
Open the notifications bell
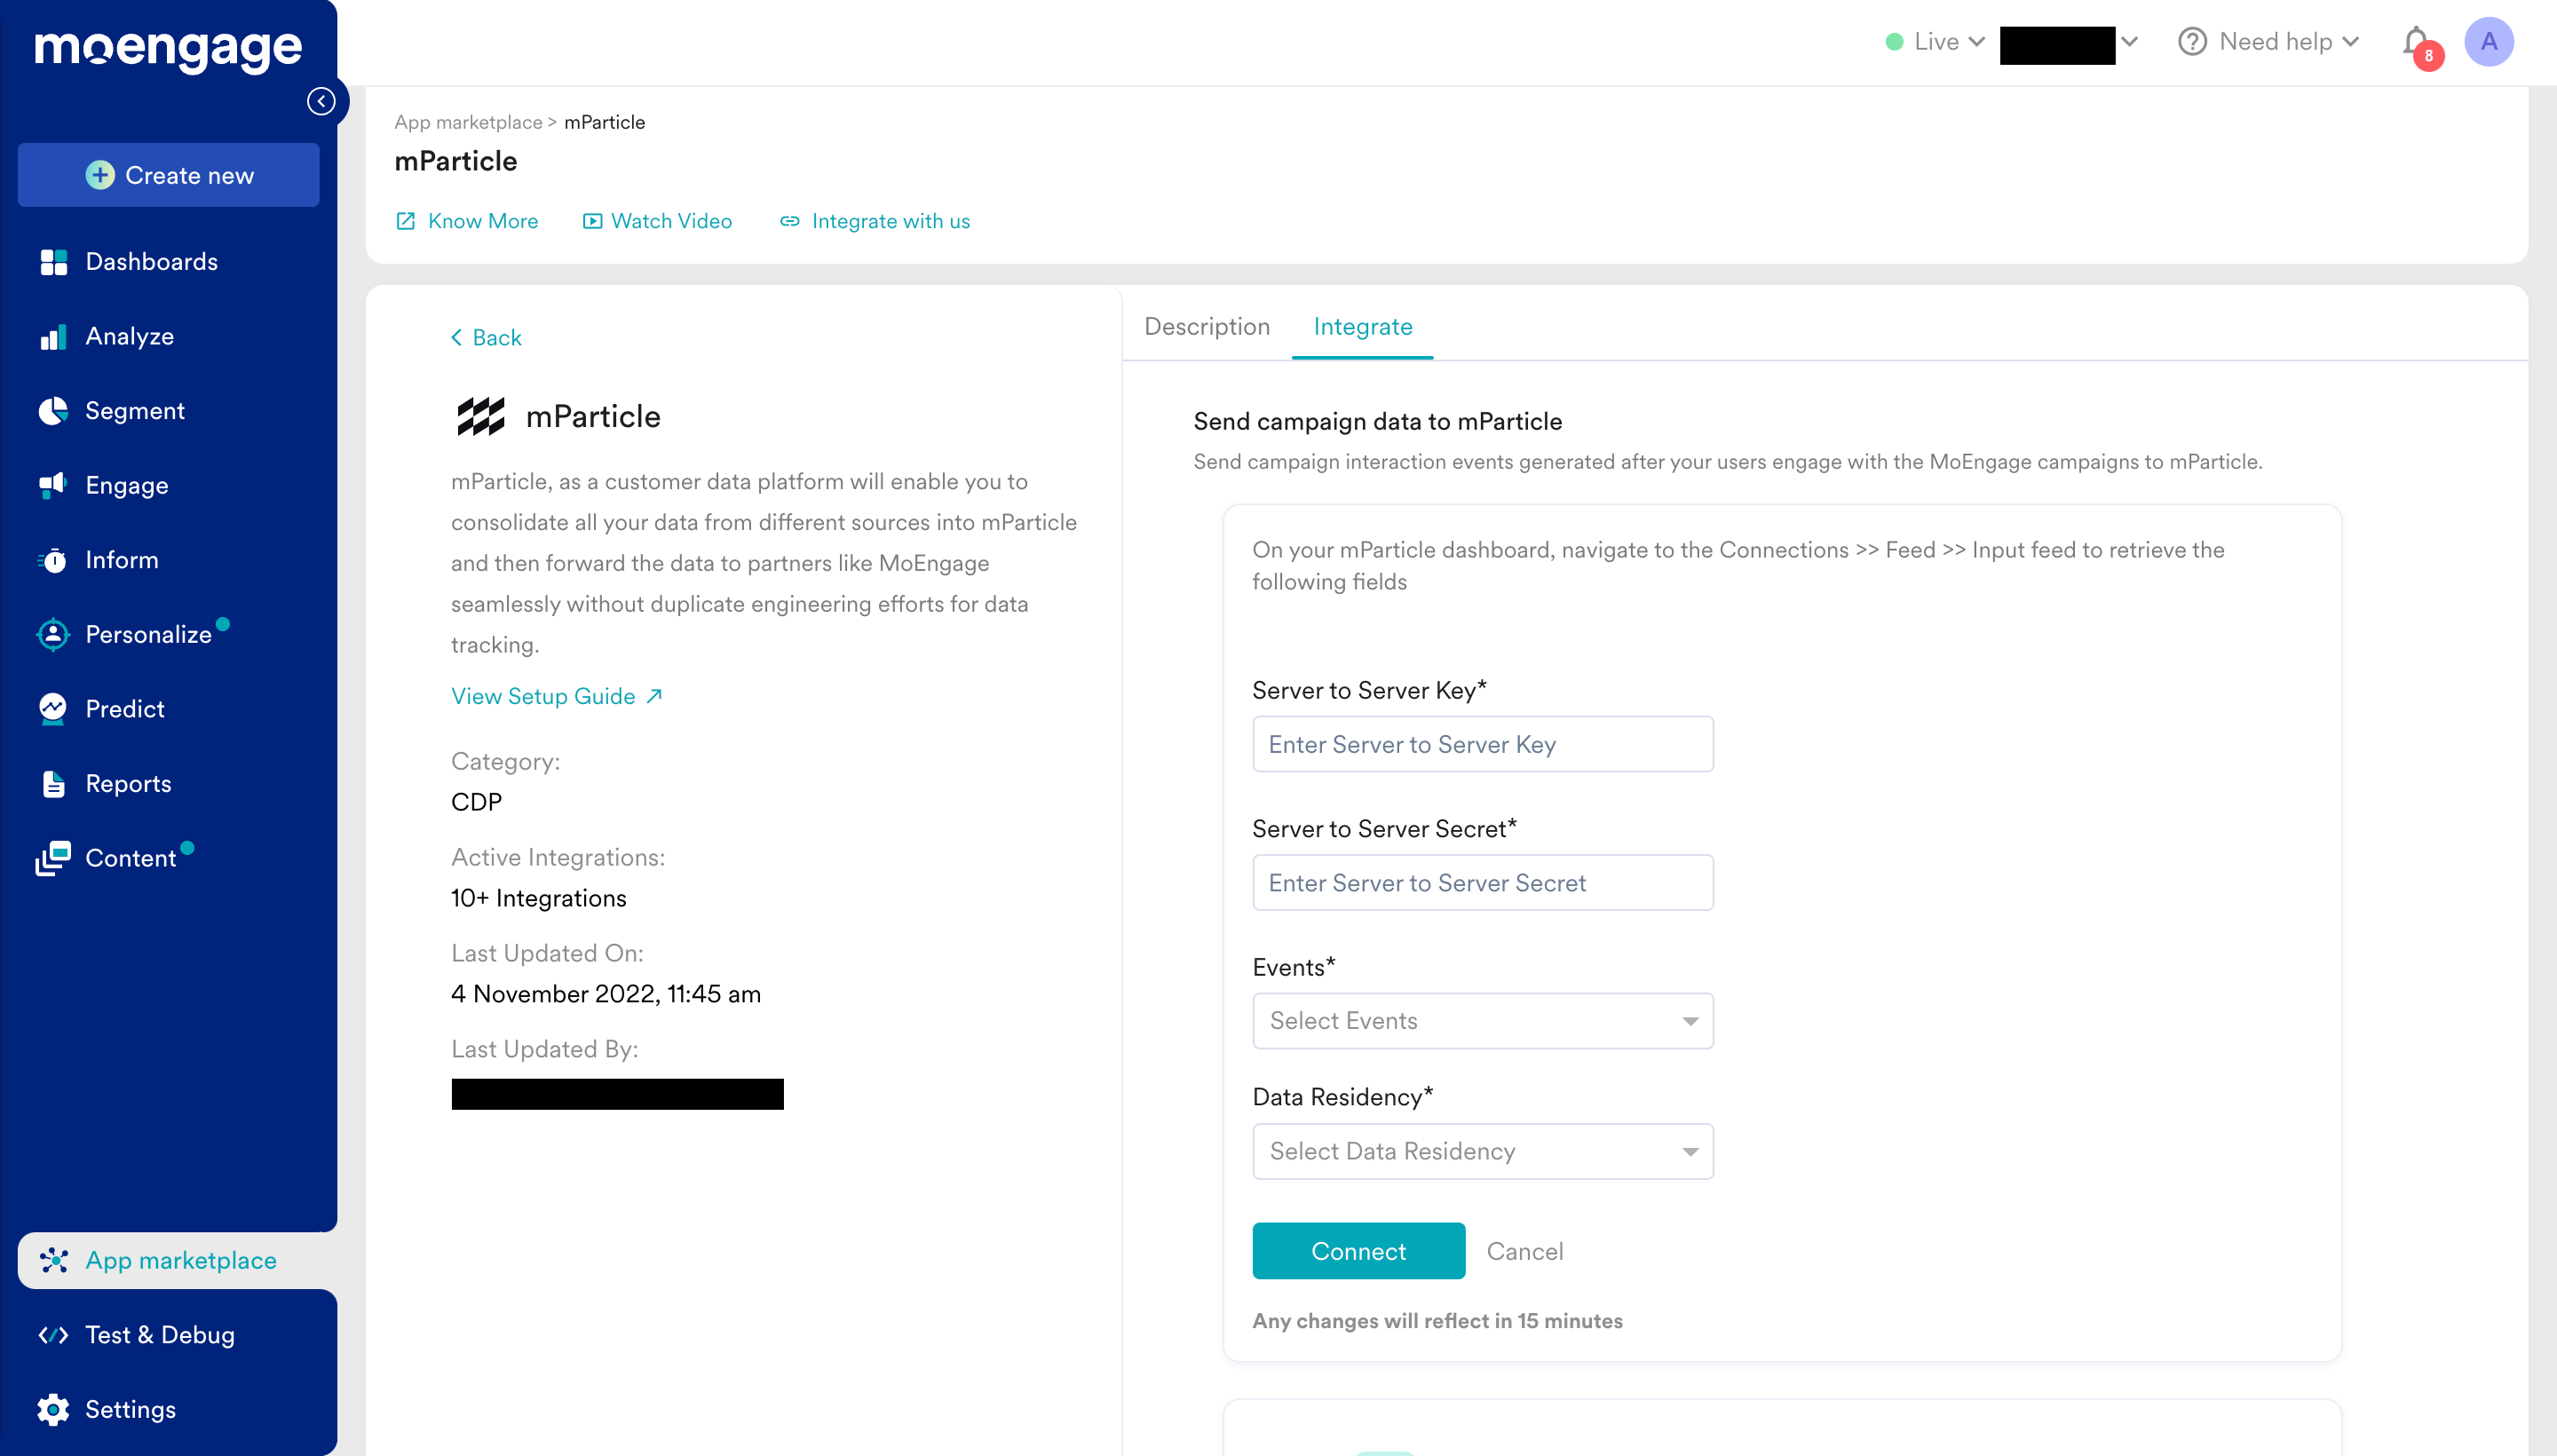coord(2416,43)
